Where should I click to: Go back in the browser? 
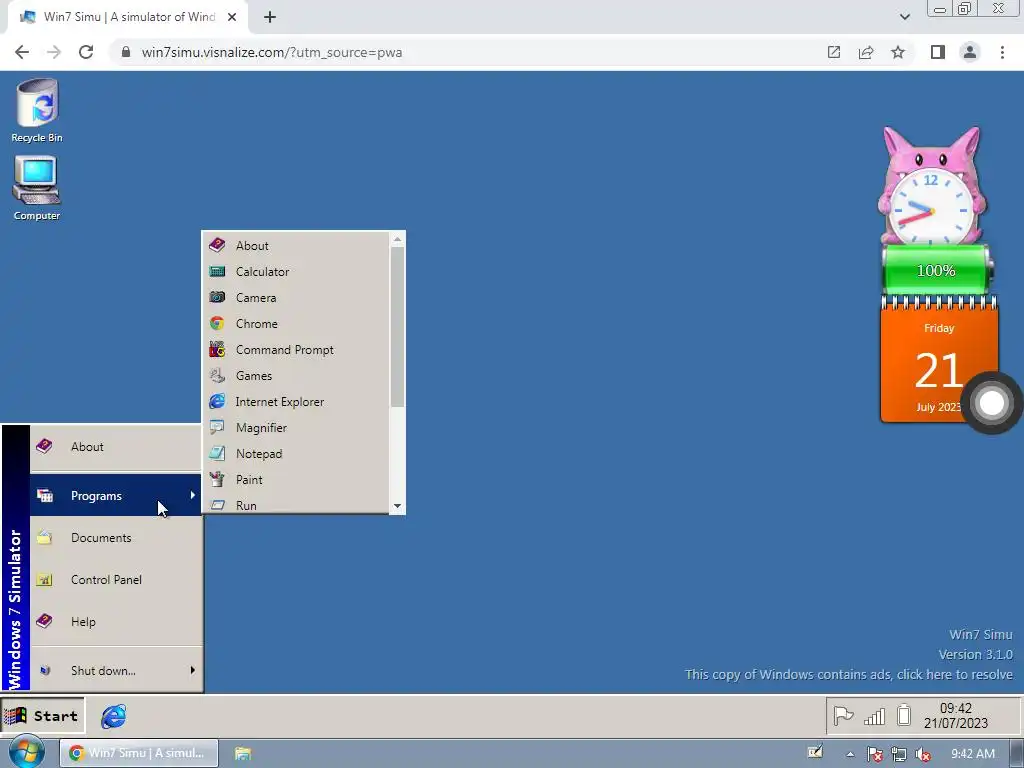22,52
